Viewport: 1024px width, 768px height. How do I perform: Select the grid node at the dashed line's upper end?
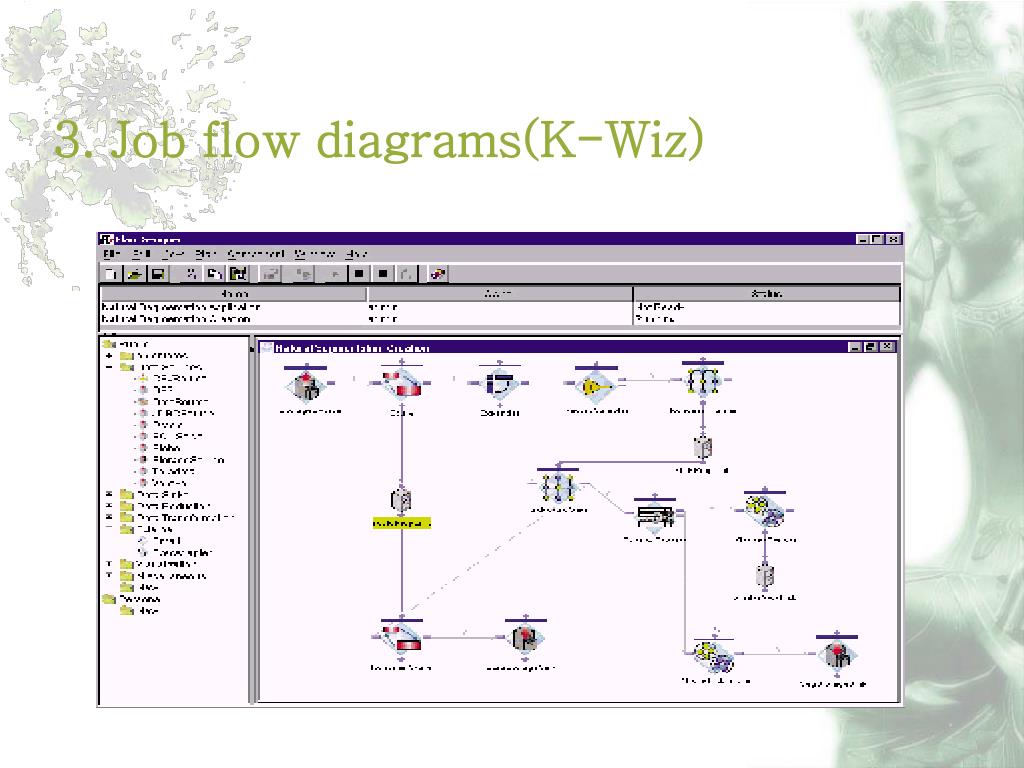click(558, 487)
